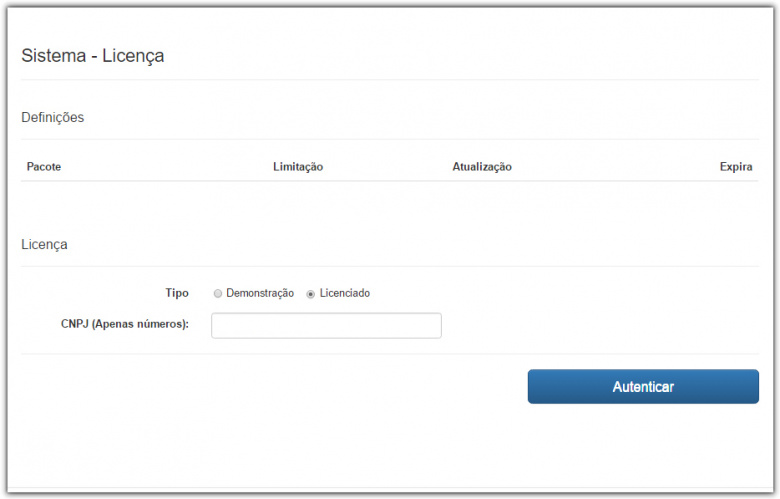Click the Atualização column header

coord(482,167)
